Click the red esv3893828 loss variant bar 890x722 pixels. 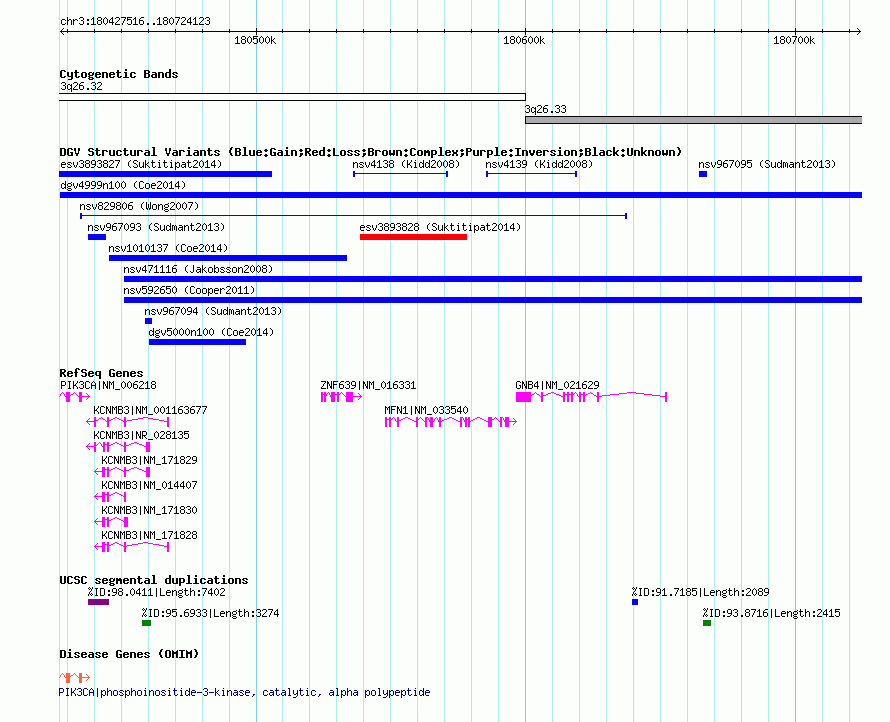[x=413, y=237]
